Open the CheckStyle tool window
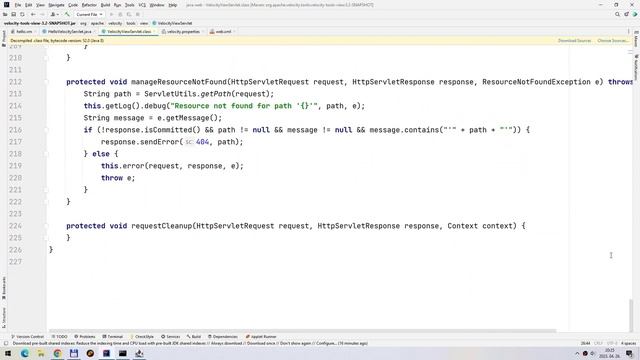 coord(142,337)
